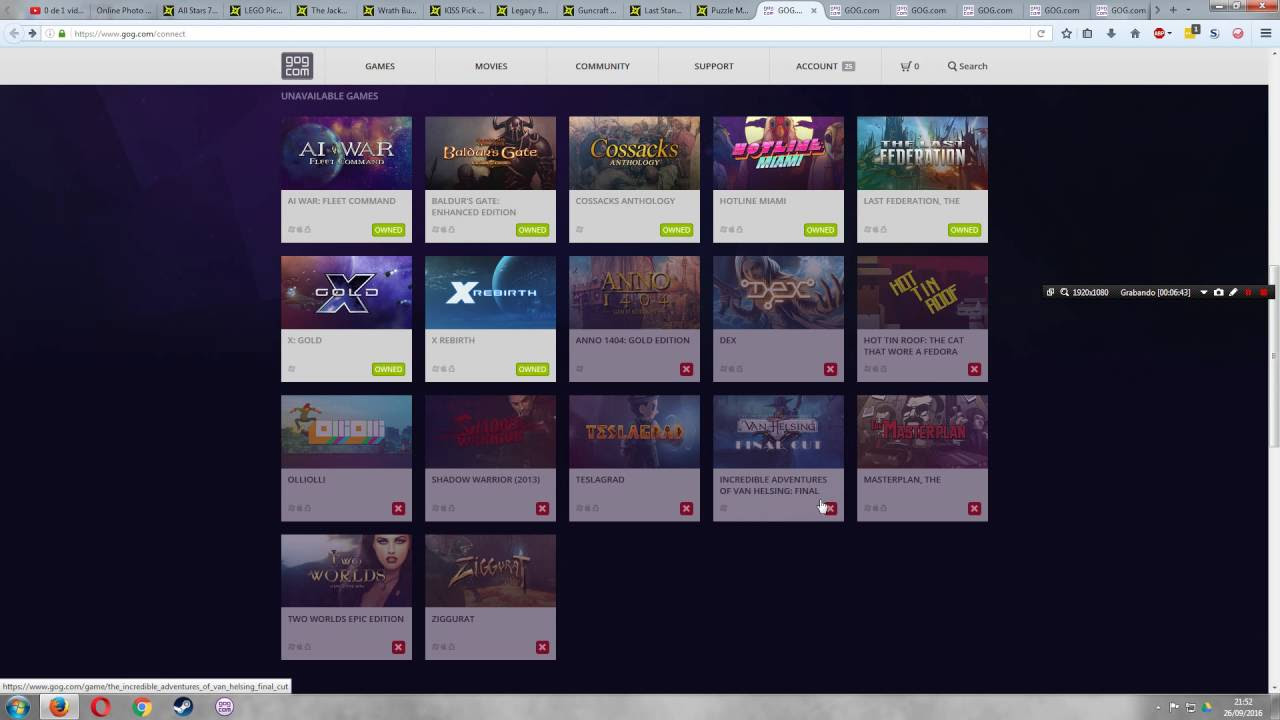Click browser forward button

click(32, 33)
